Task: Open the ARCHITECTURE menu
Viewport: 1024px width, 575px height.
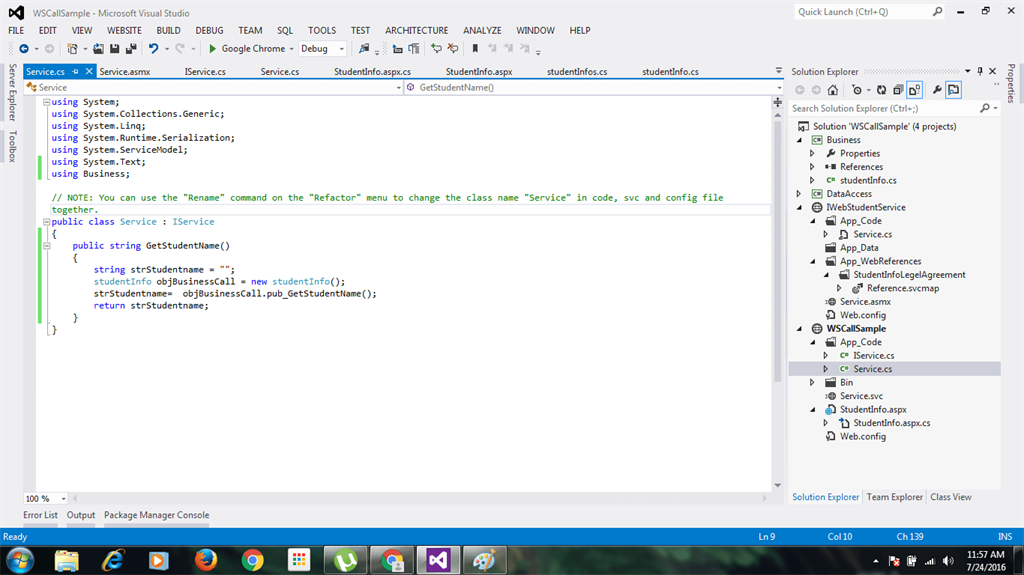Action: (x=416, y=30)
